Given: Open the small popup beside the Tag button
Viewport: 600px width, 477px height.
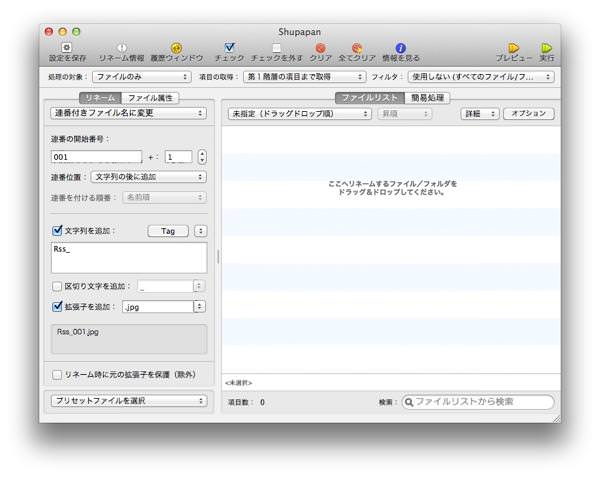Looking at the screenshot, I should coord(201,231).
